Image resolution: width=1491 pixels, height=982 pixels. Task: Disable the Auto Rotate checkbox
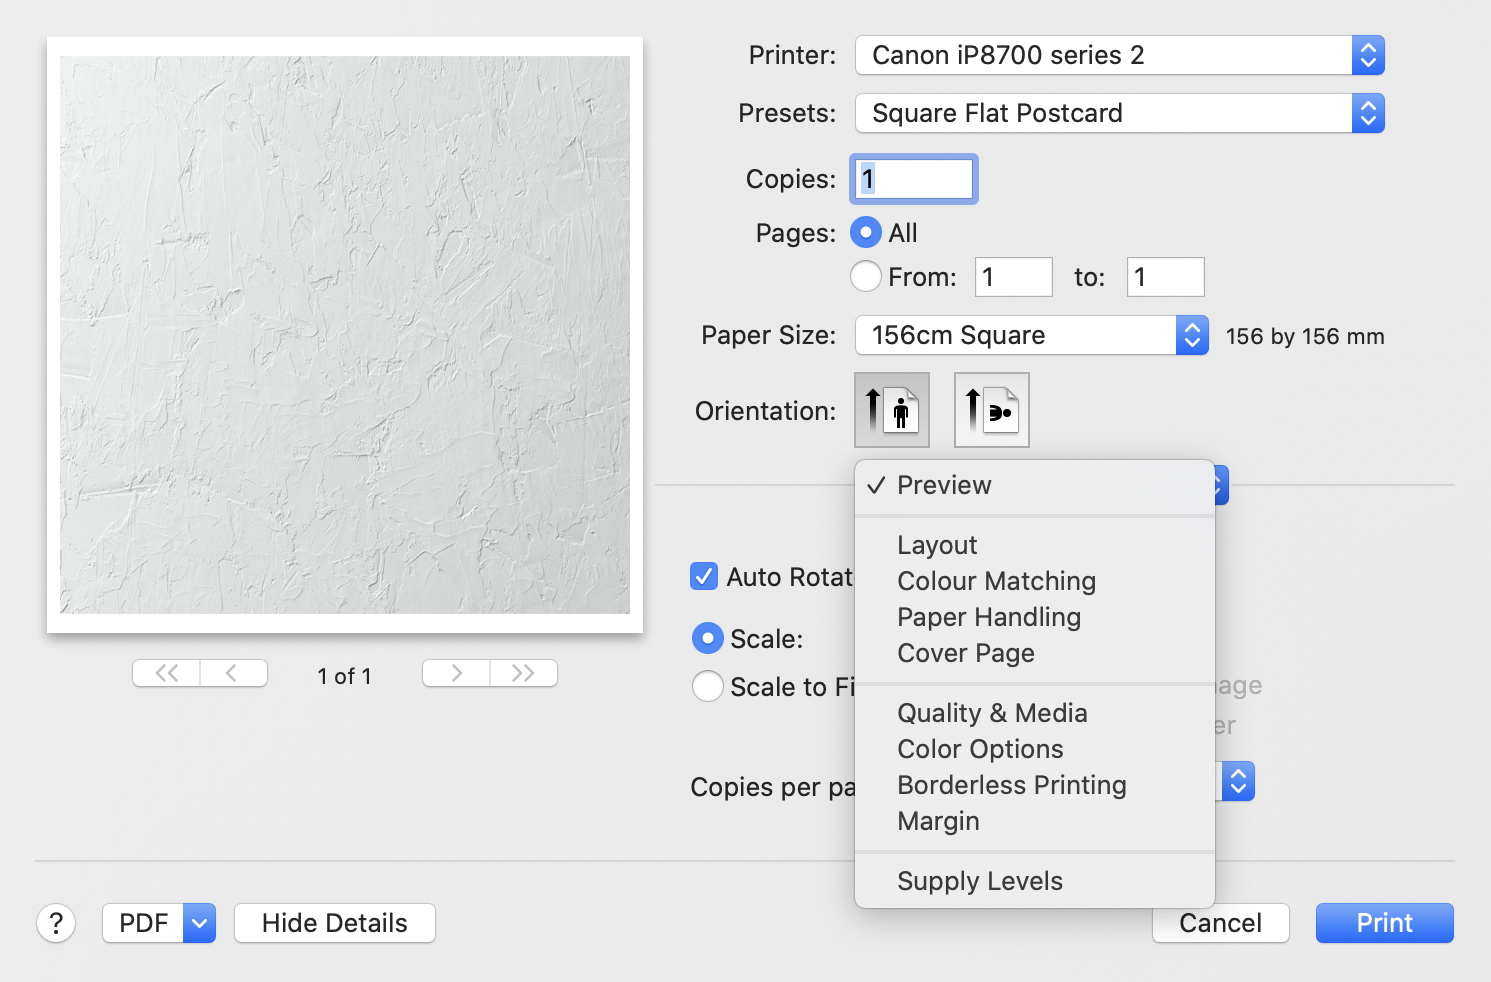pyautogui.click(x=704, y=577)
